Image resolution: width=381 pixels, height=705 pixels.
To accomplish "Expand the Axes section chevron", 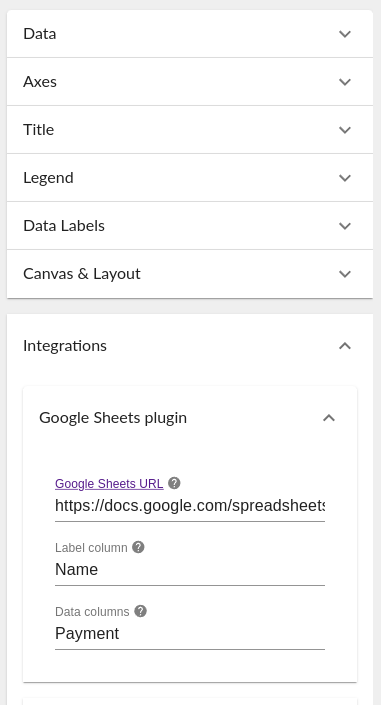I will [x=345, y=82].
